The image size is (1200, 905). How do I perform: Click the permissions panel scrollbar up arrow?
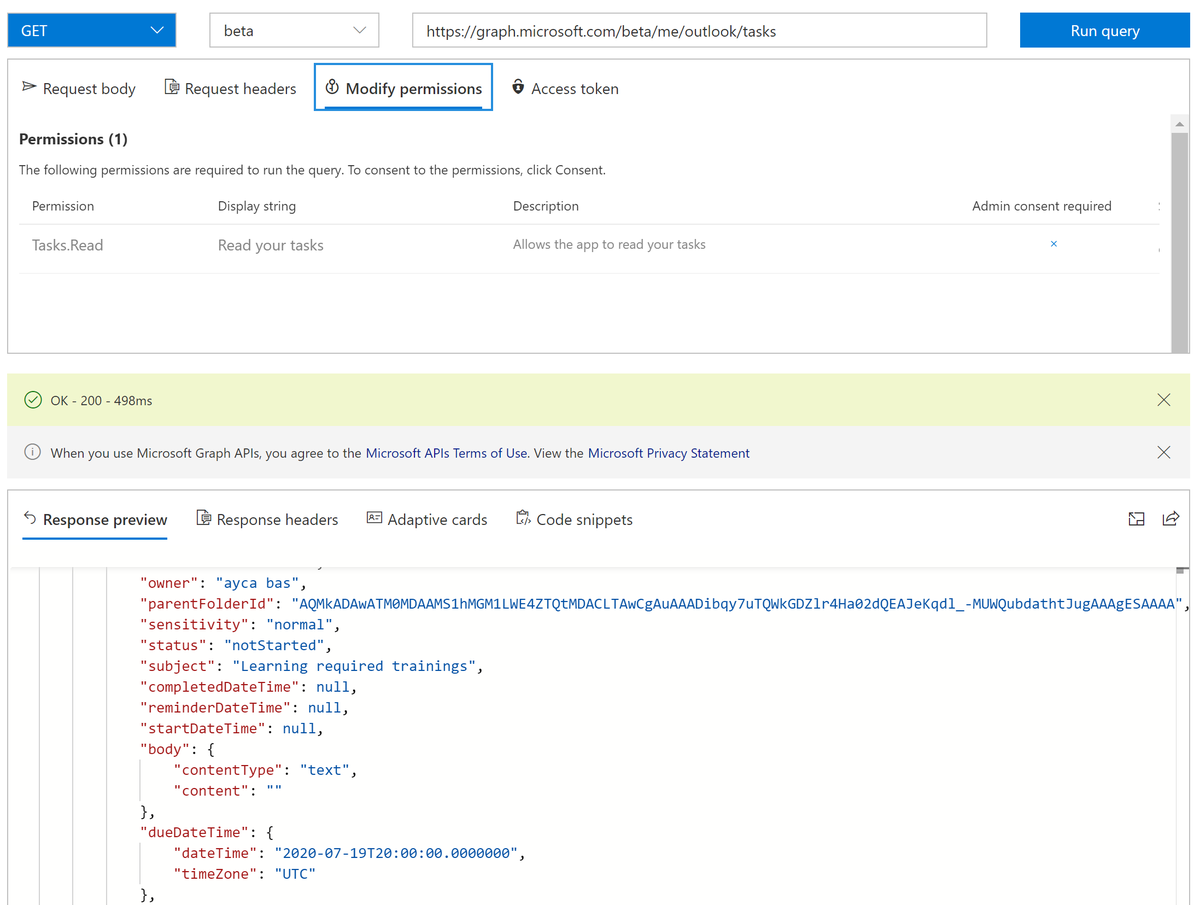1180,123
